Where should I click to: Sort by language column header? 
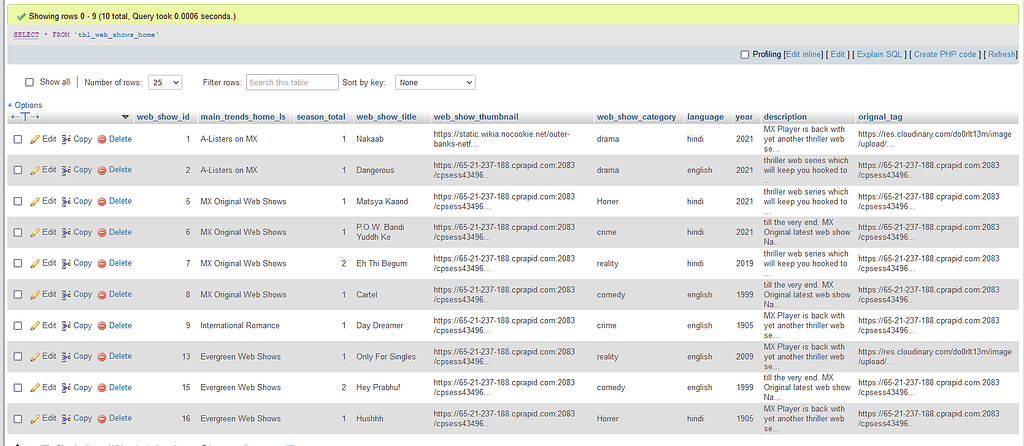(705, 117)
